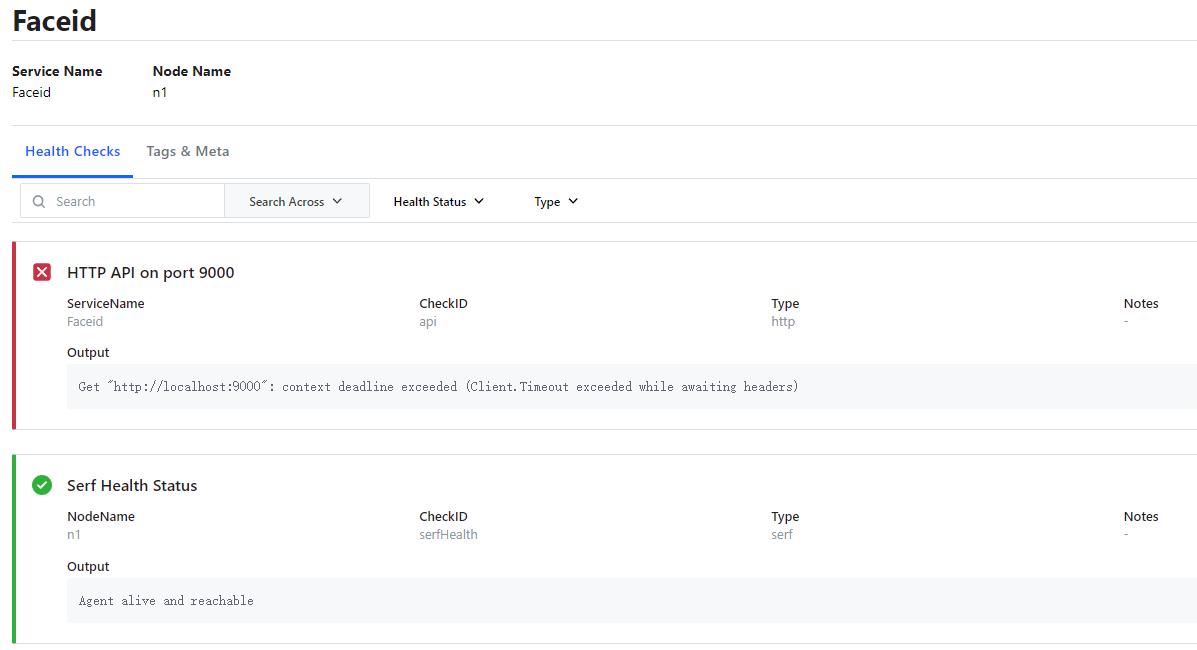Click the serf type value
Image resolution: width=1197 pixels, height=650 pixels.
coord(782,535)
